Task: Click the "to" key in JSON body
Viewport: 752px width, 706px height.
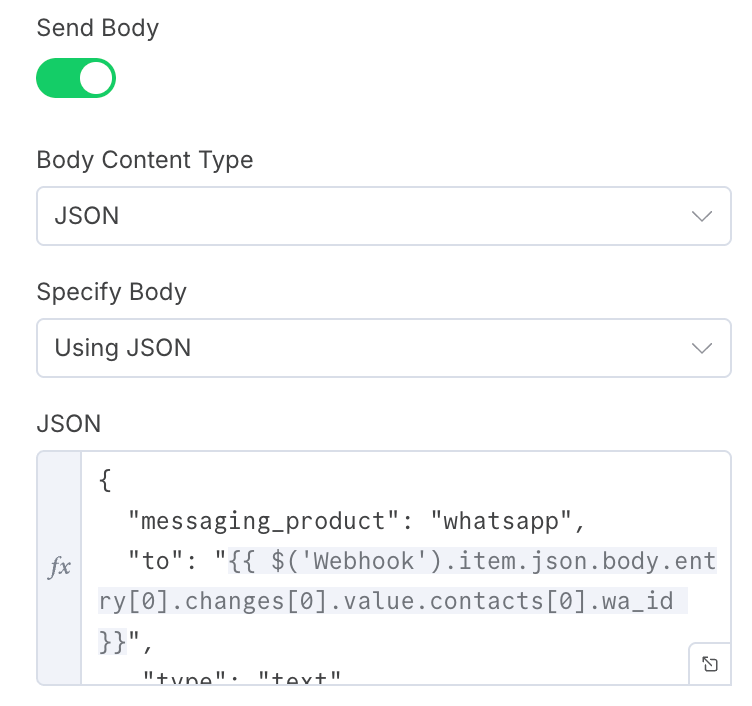Action: (155, 561)
